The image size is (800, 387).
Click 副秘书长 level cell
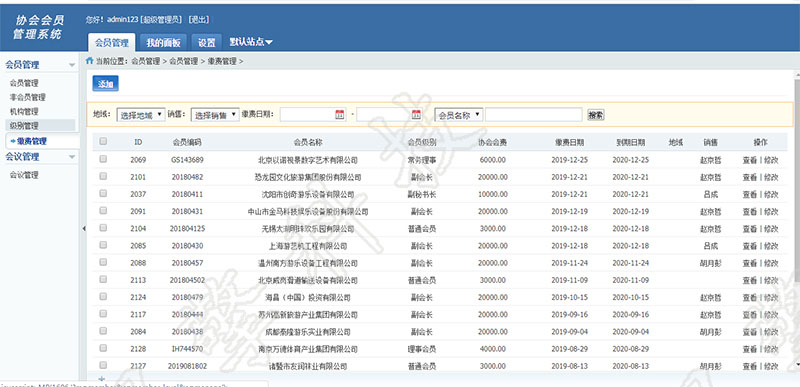click(422, 194)
